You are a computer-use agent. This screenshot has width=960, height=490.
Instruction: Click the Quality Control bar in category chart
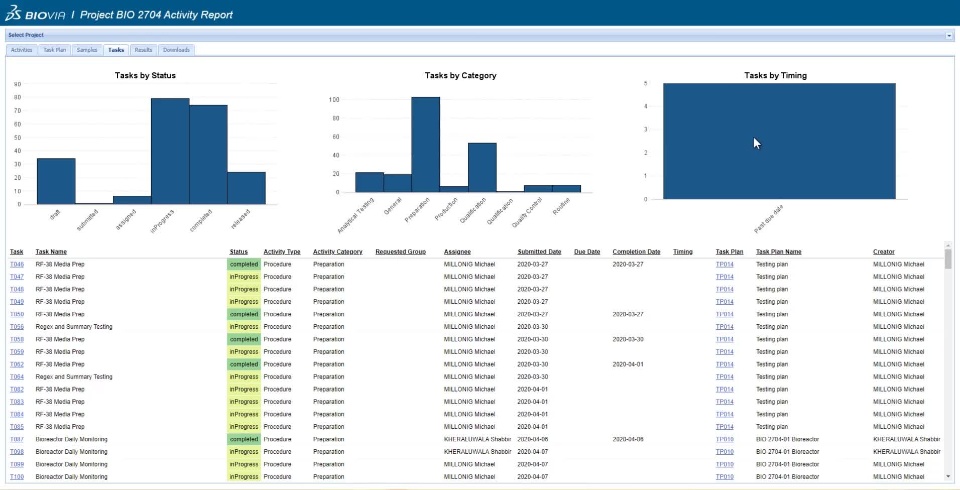(538, 189)
